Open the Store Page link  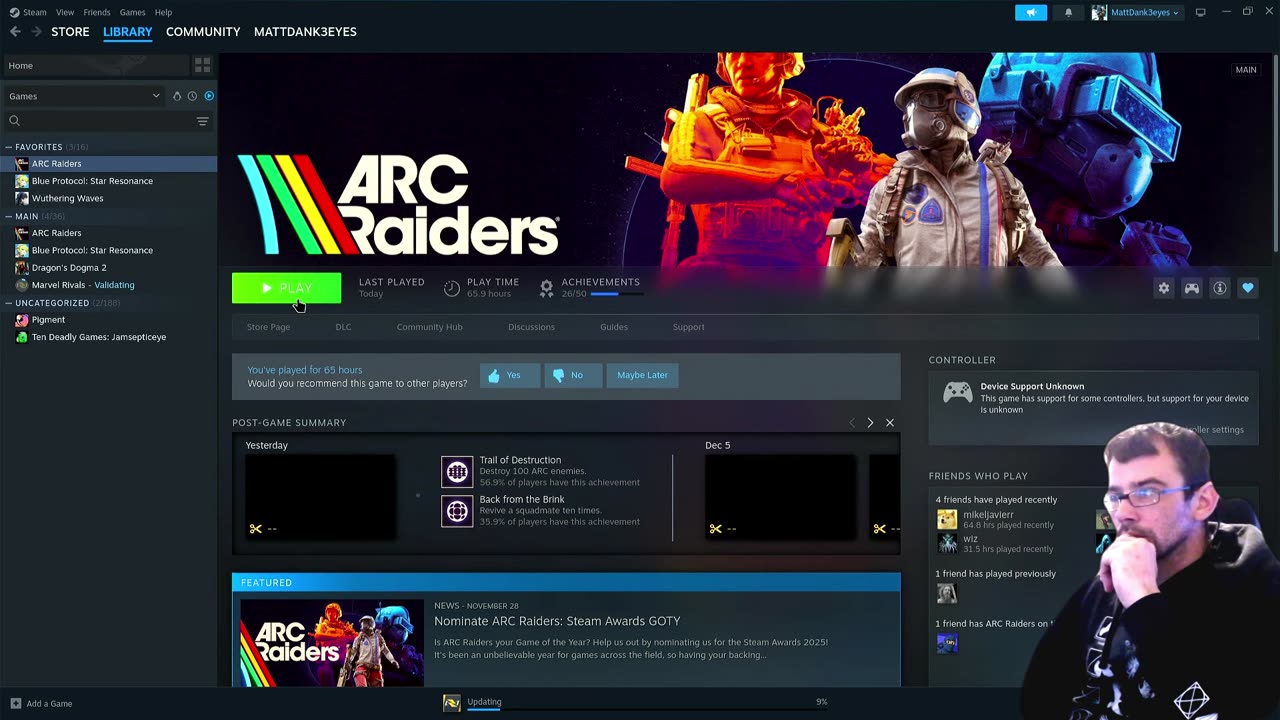[x=269, y=327]
